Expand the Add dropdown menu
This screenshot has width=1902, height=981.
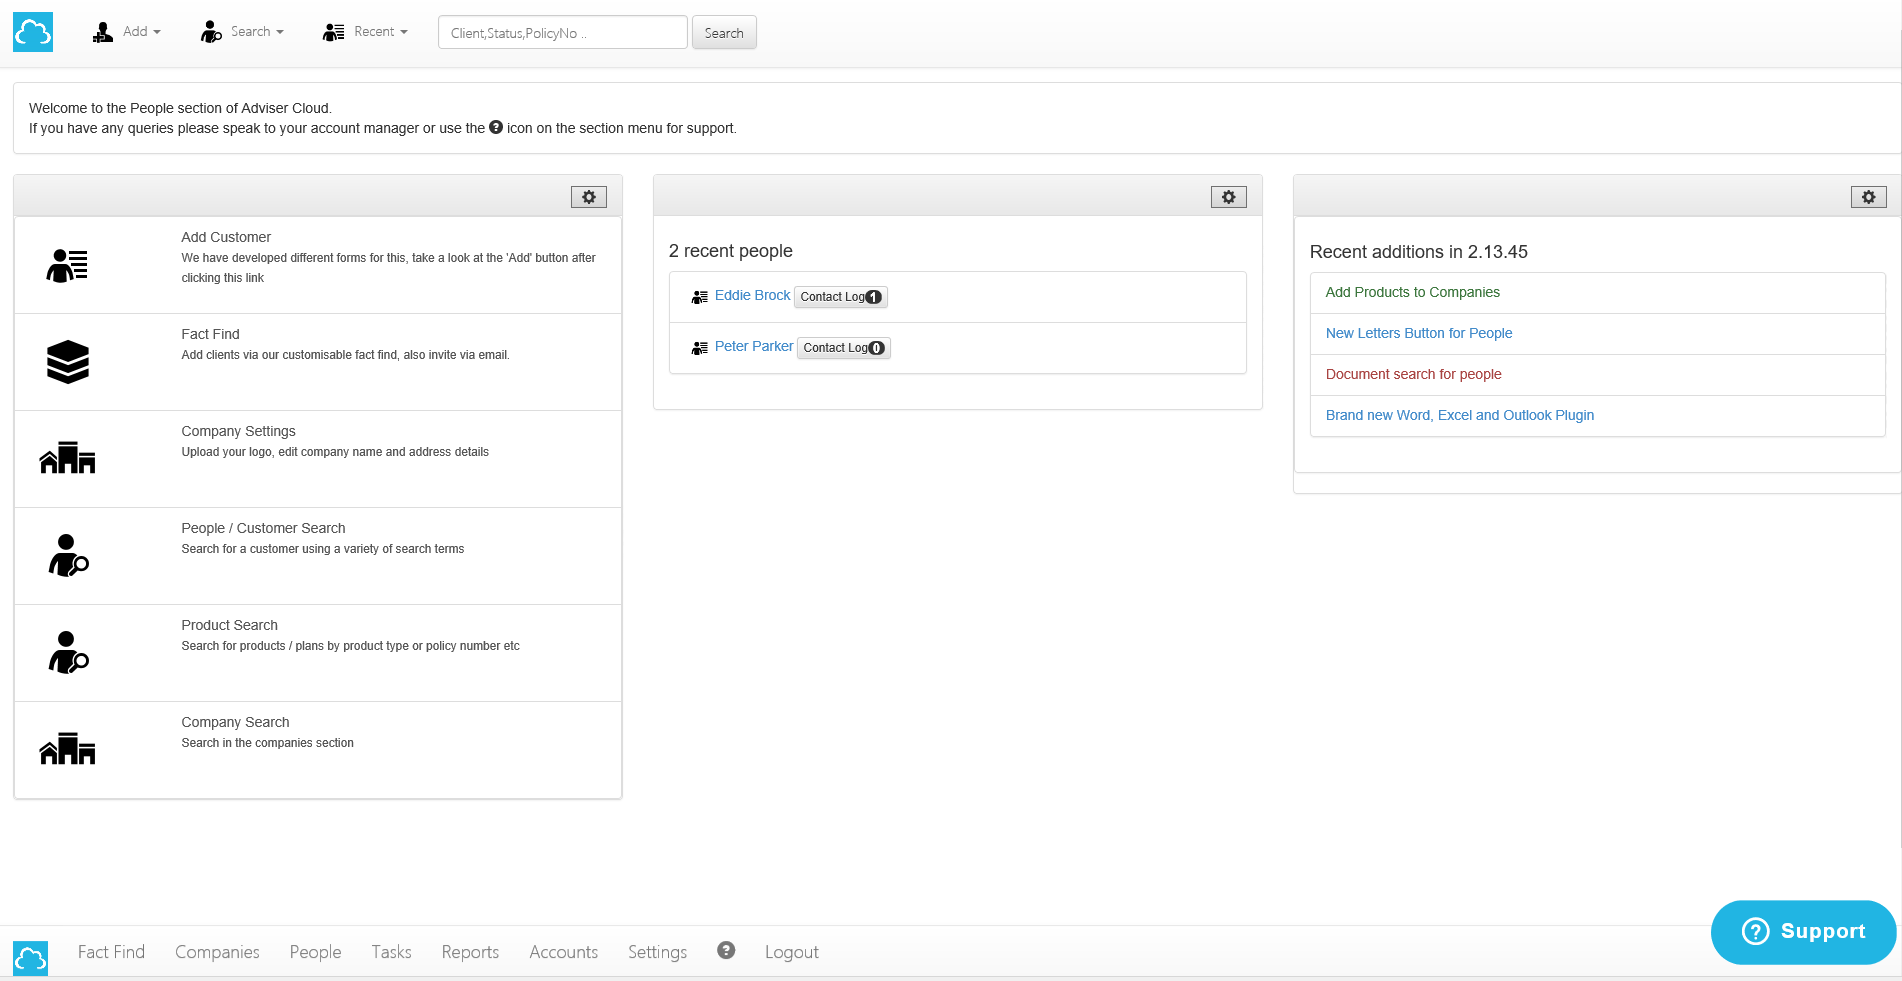[127, 32]
